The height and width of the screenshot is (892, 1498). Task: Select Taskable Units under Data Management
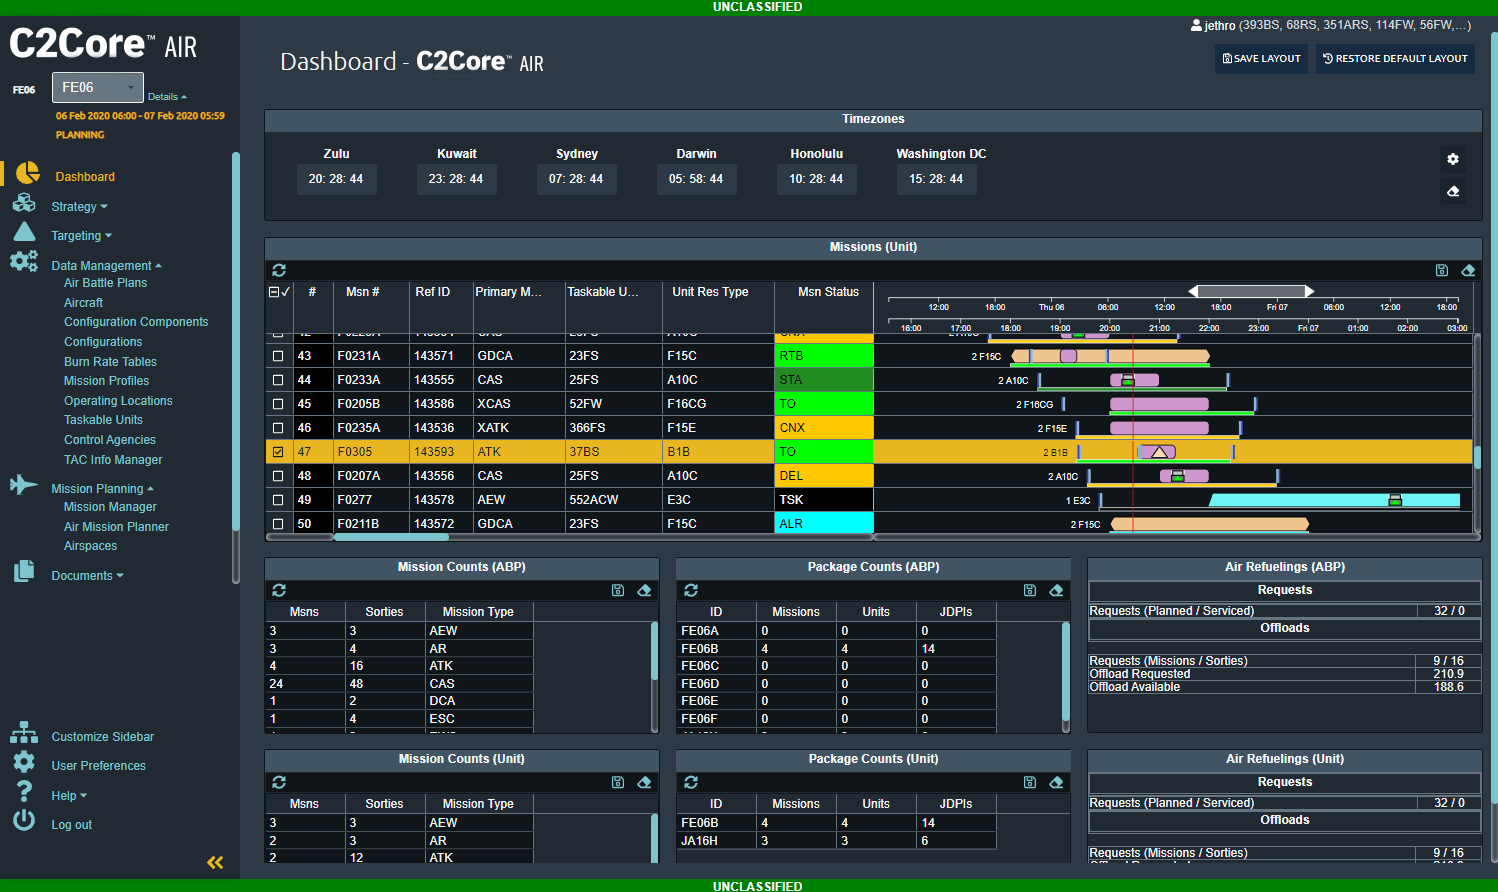pyautogui.click(x=103, y=419)
